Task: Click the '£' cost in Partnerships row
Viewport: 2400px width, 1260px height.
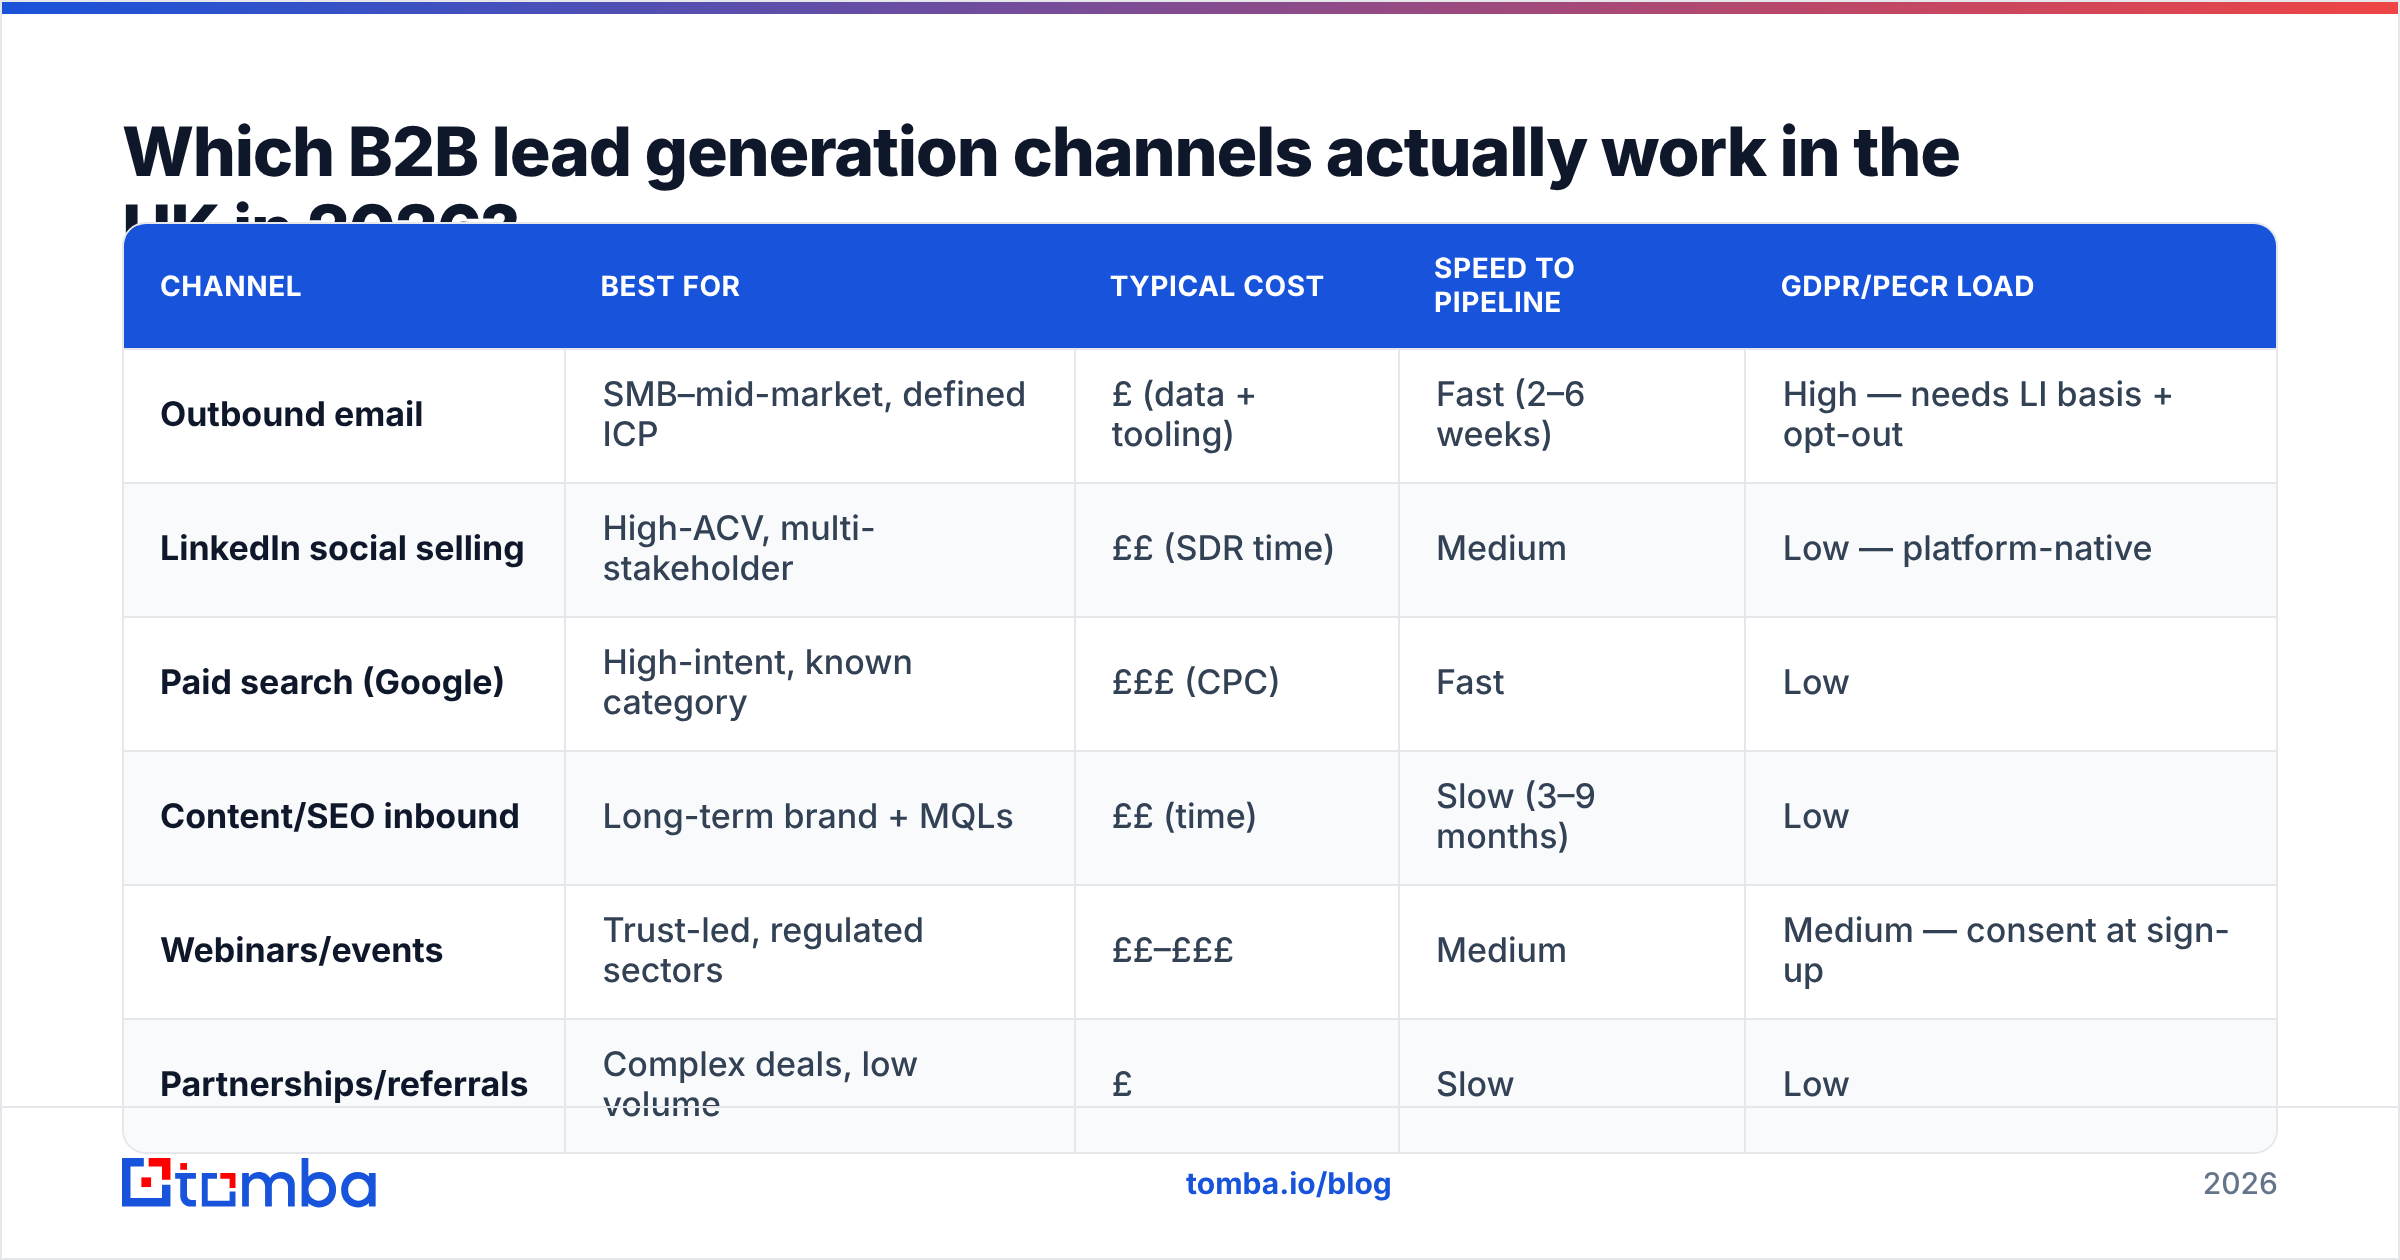Action: (1122, 1084)
